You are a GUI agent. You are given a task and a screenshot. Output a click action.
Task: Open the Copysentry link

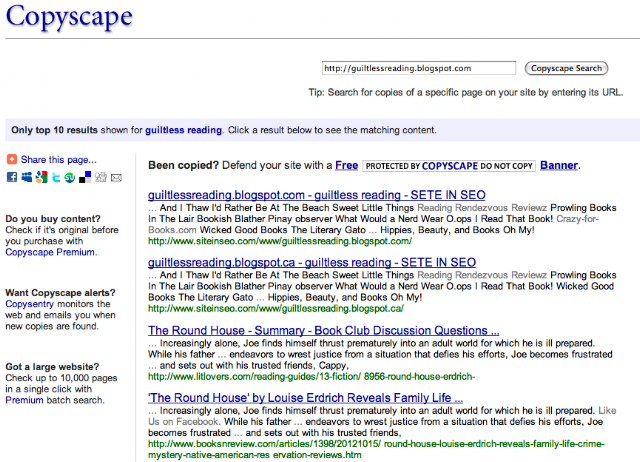[x=29, y=304]
